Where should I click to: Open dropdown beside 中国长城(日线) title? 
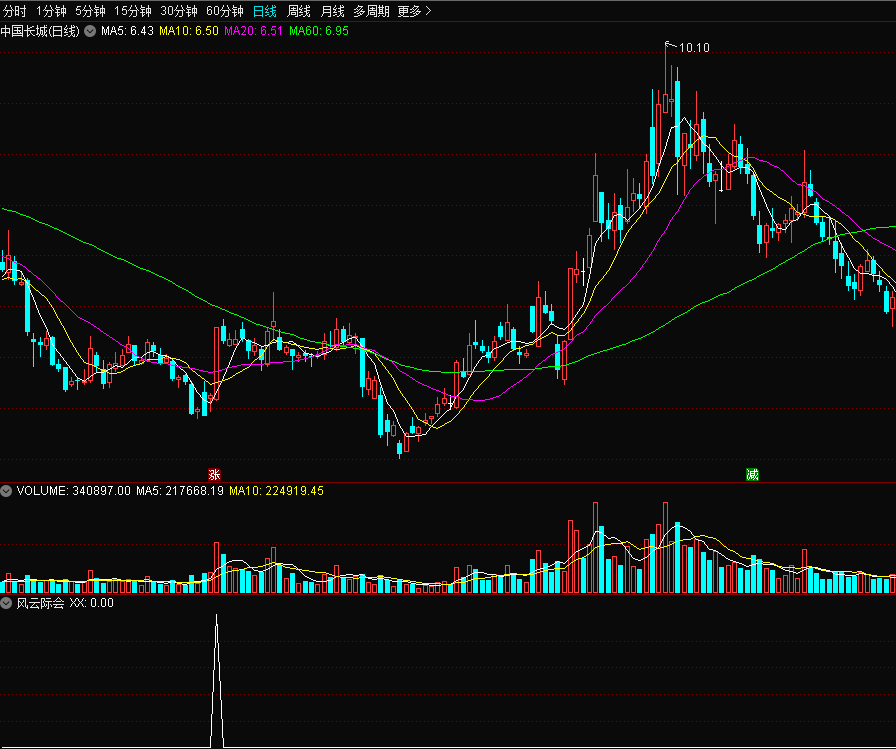[x=90, y=31]
